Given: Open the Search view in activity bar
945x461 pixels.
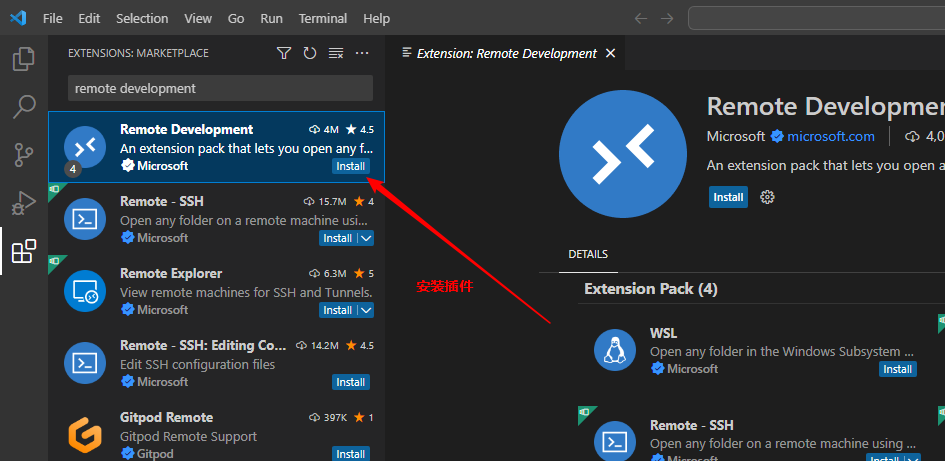Looking at the screenshot, I should pos(24,107).
